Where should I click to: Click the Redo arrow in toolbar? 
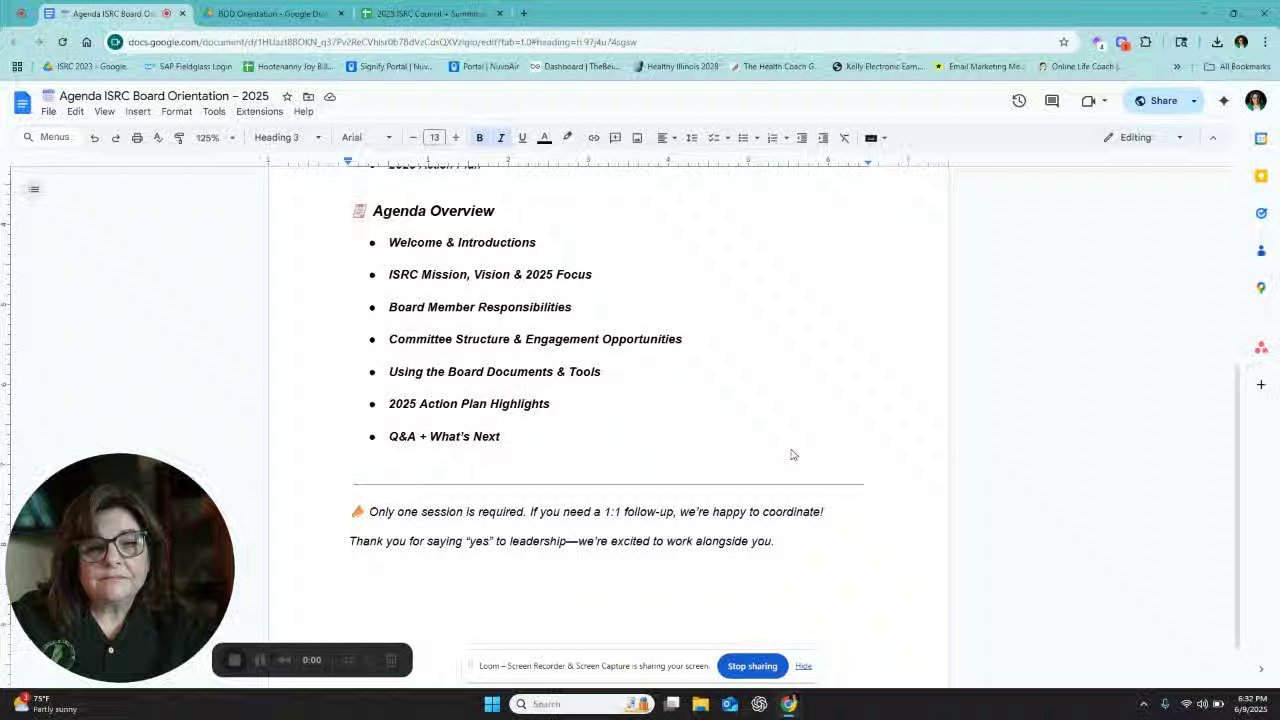(115, 138)
